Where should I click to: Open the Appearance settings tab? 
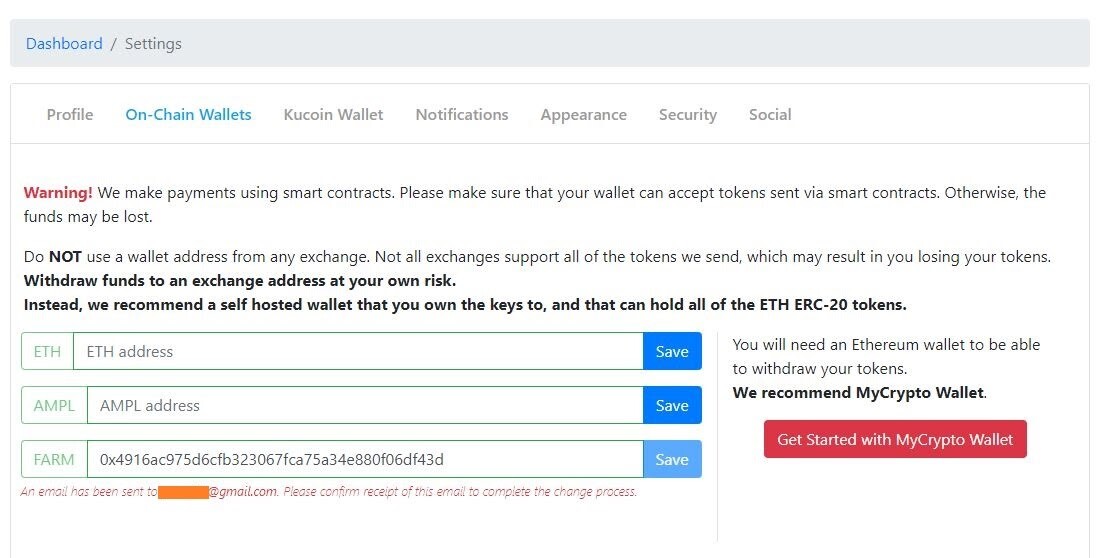(584, 115)
